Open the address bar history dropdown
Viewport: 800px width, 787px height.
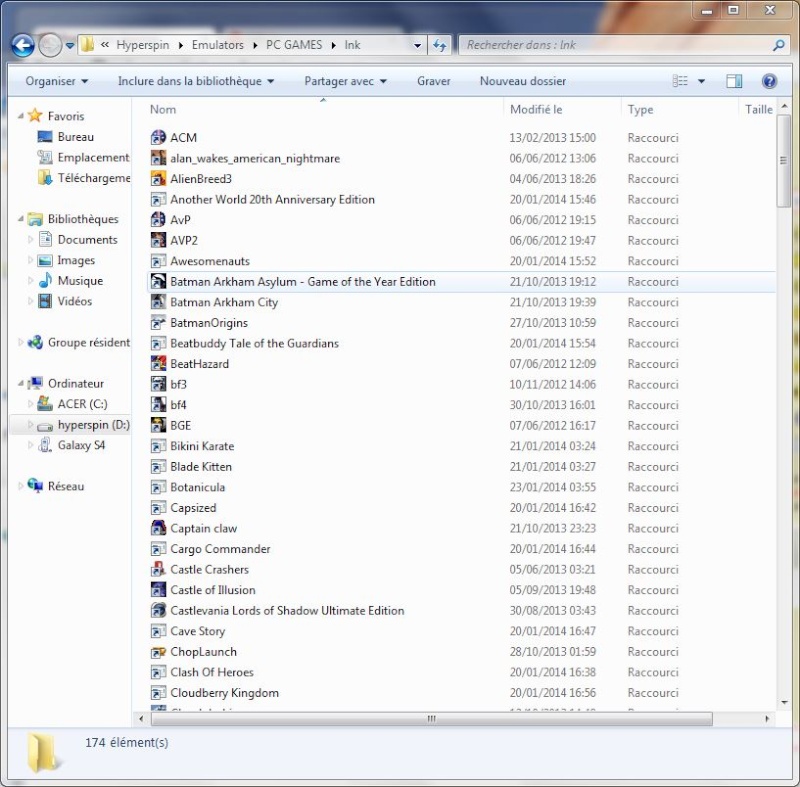pos(417,45)
